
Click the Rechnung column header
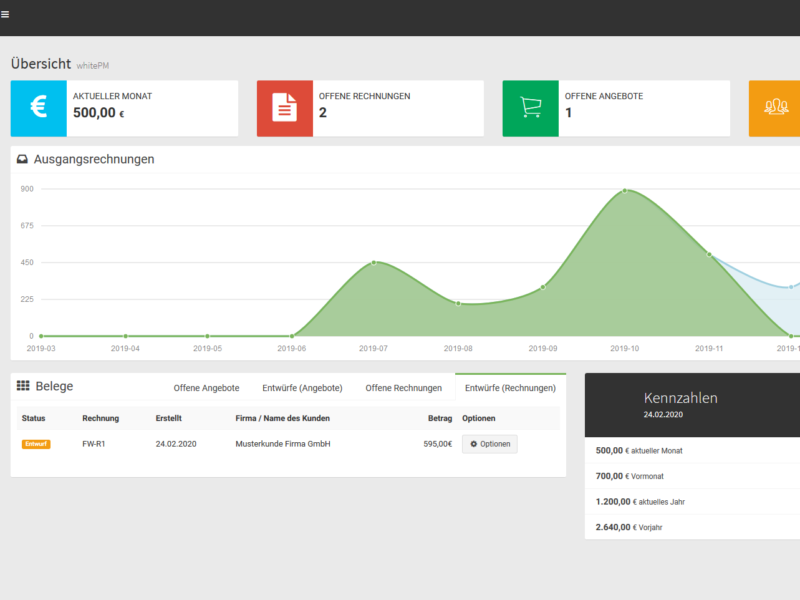pos(101,418)
